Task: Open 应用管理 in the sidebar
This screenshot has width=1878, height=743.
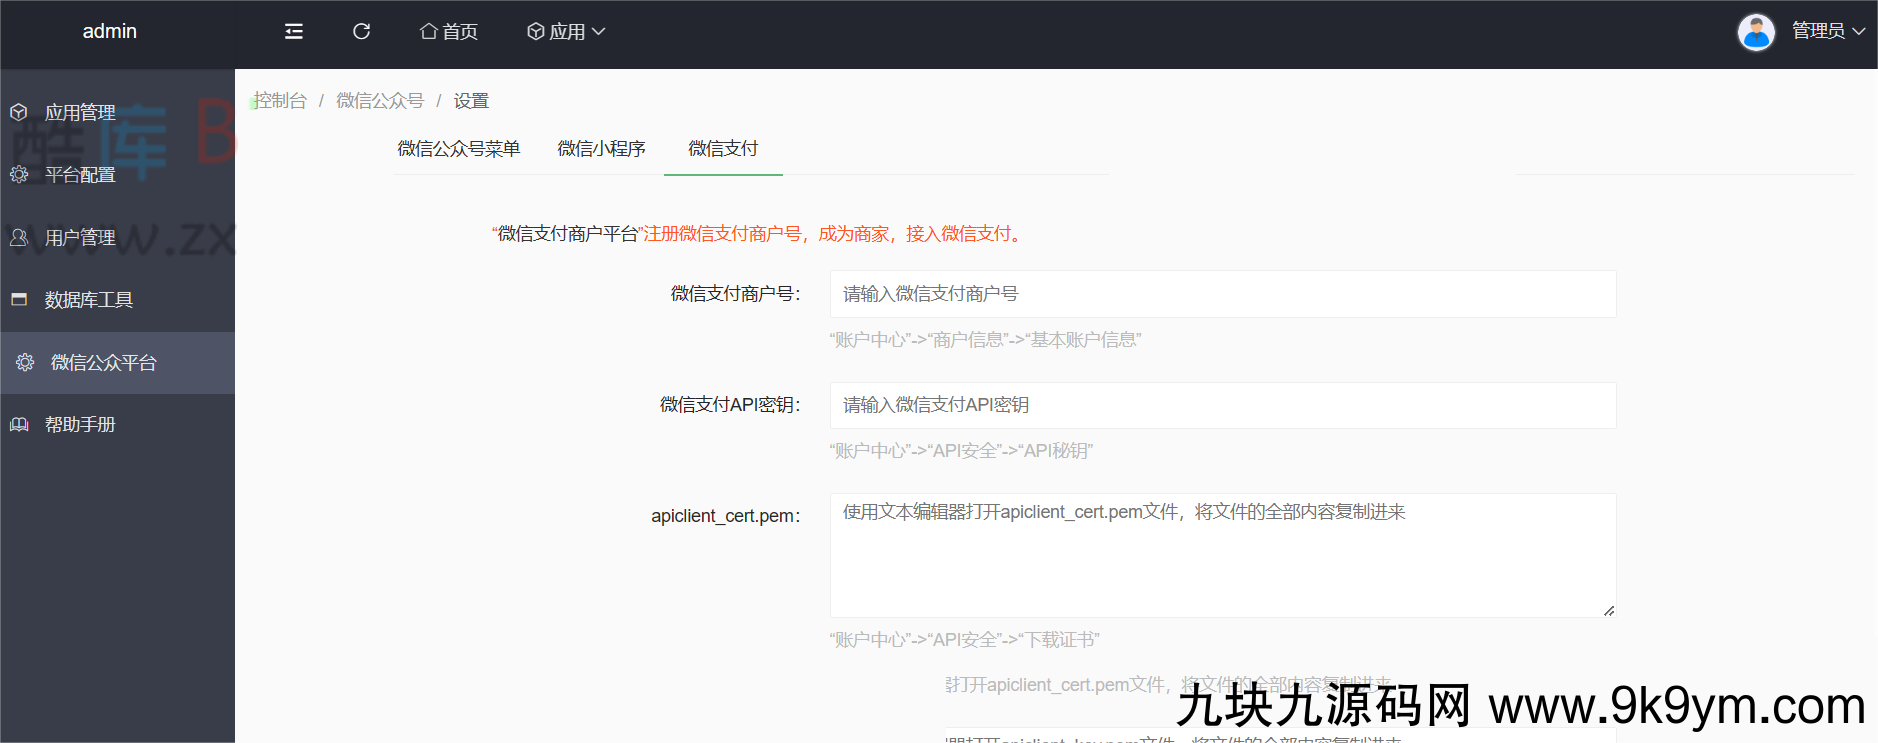Action: tap(117, 112)
